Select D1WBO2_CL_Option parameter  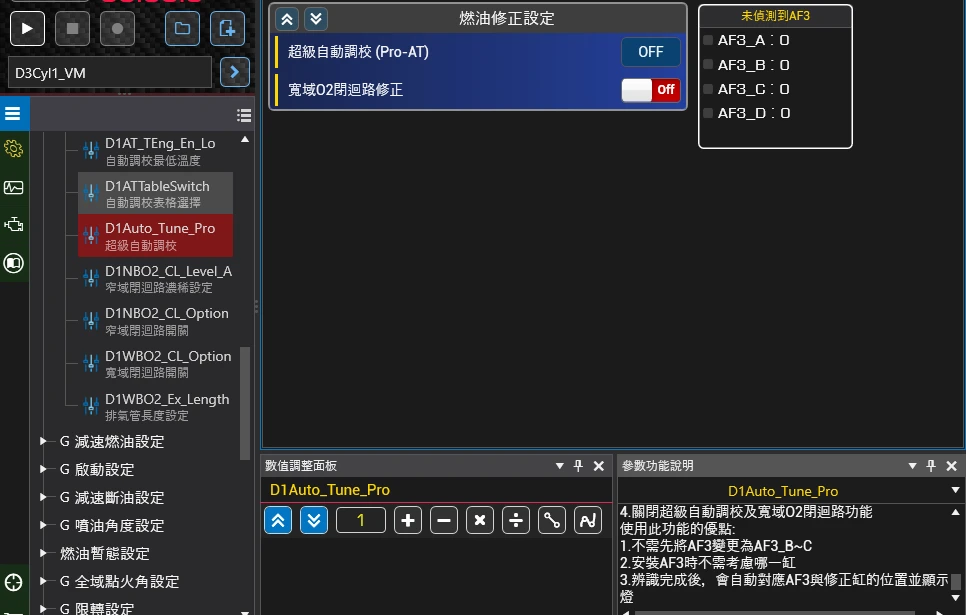click(x=156, y=364)
